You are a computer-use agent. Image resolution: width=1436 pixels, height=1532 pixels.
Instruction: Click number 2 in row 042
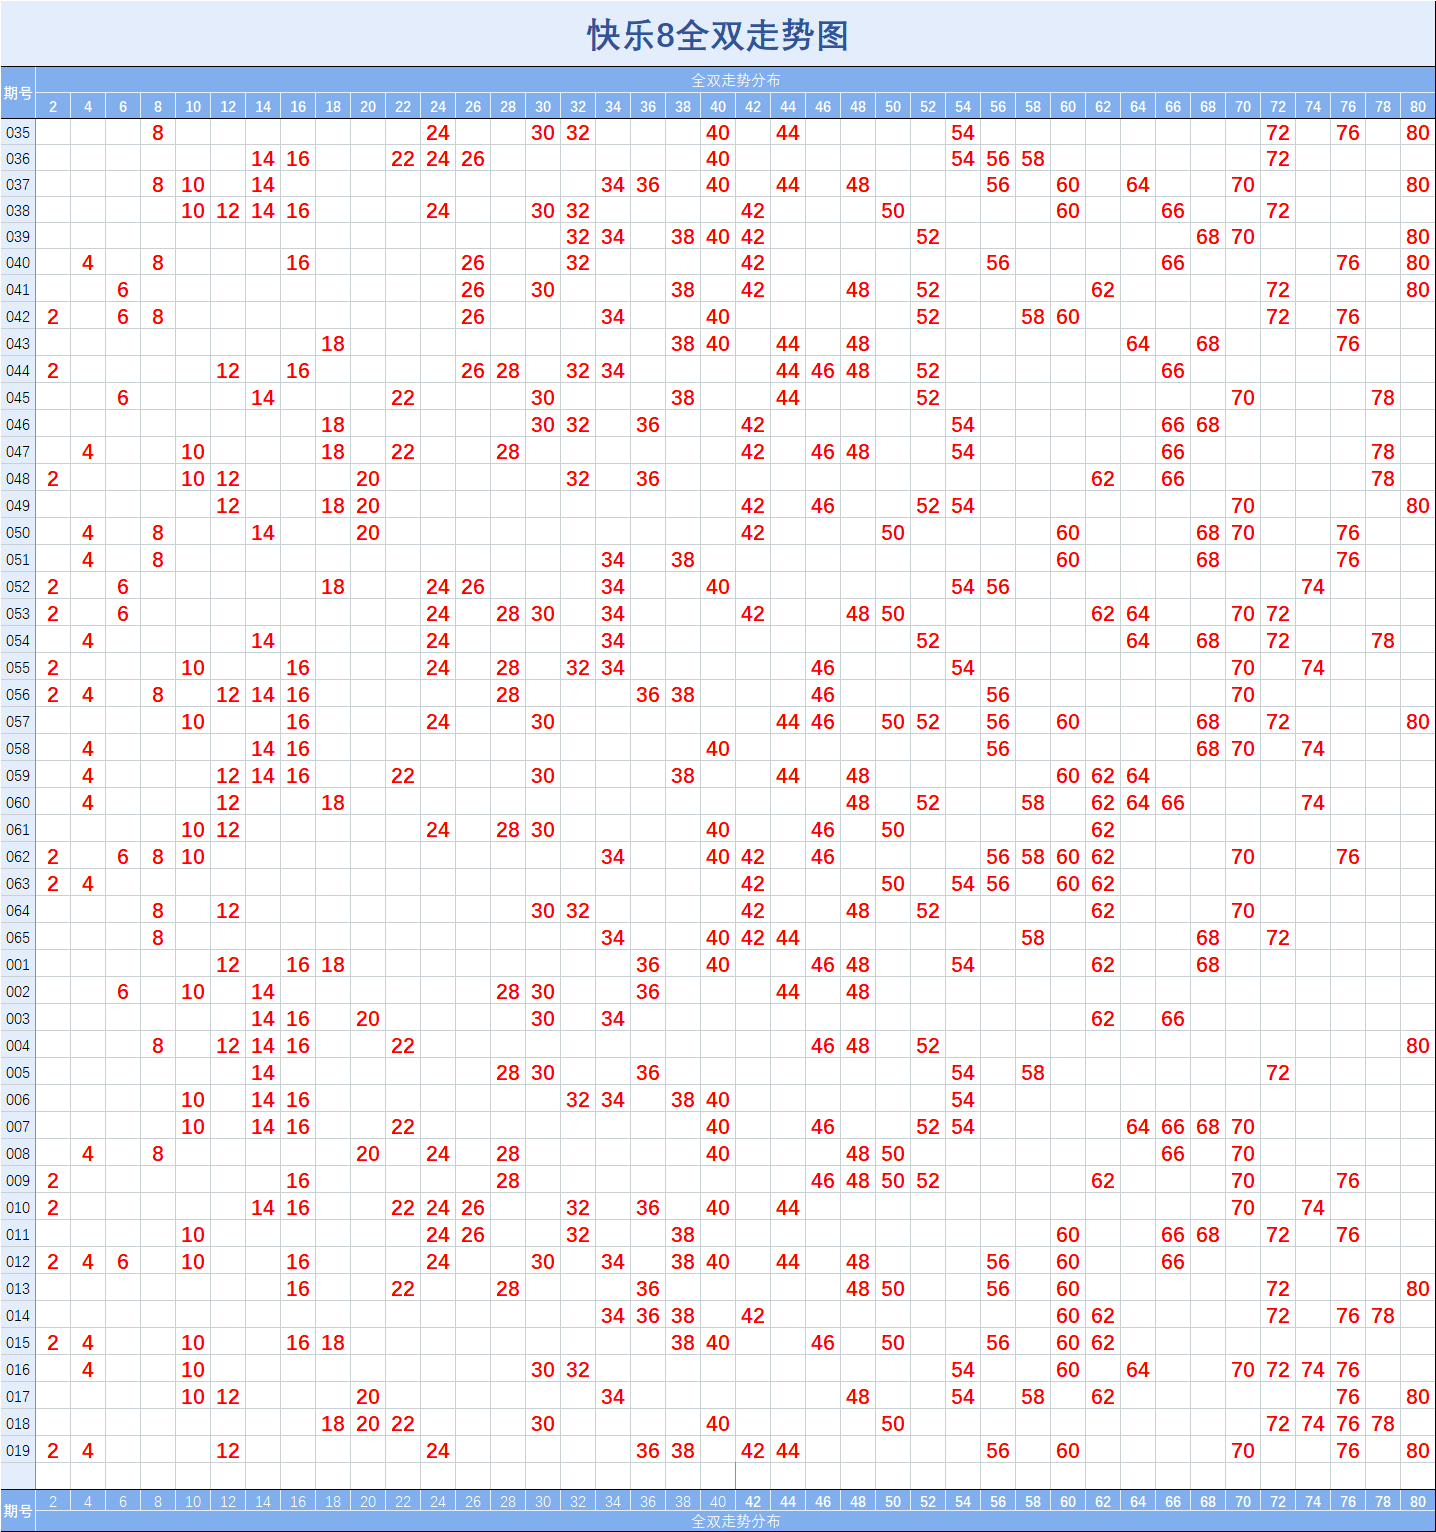click(53, 316)
